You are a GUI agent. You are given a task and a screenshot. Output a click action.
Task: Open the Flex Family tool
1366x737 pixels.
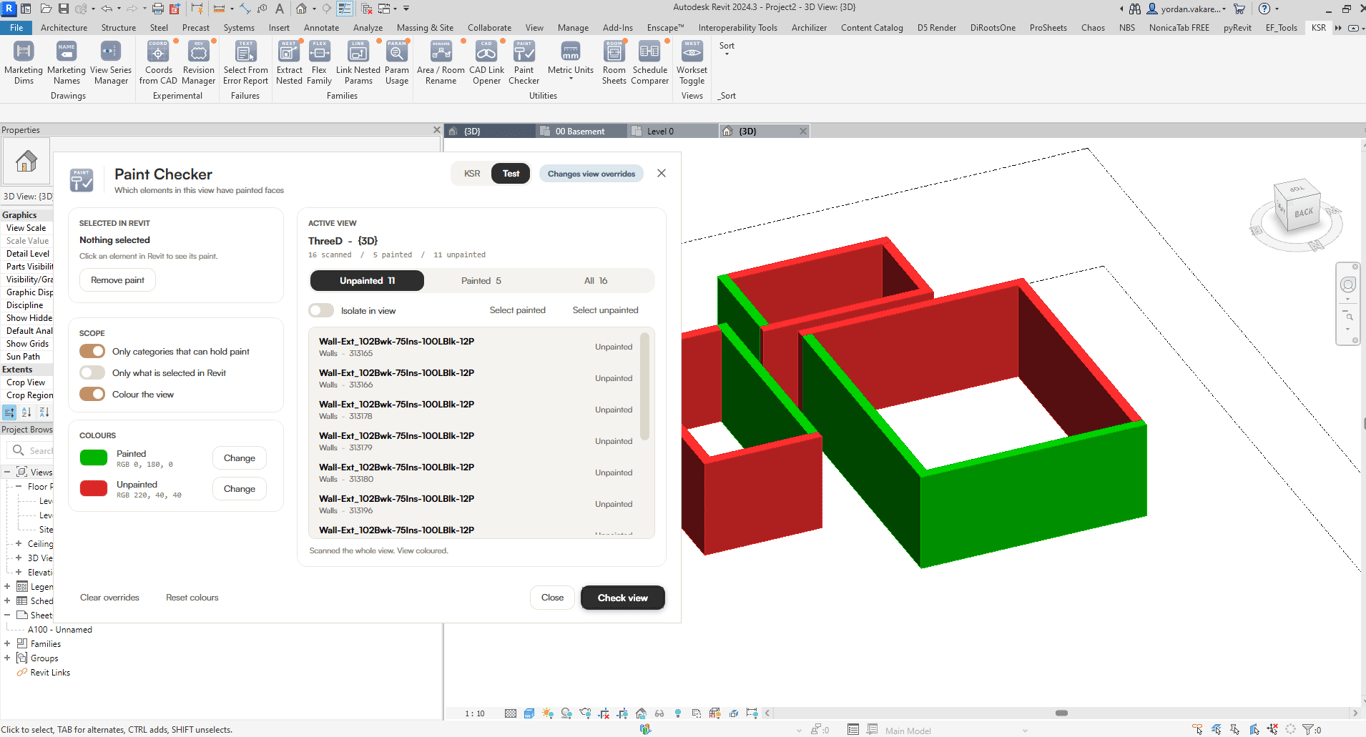319,63
